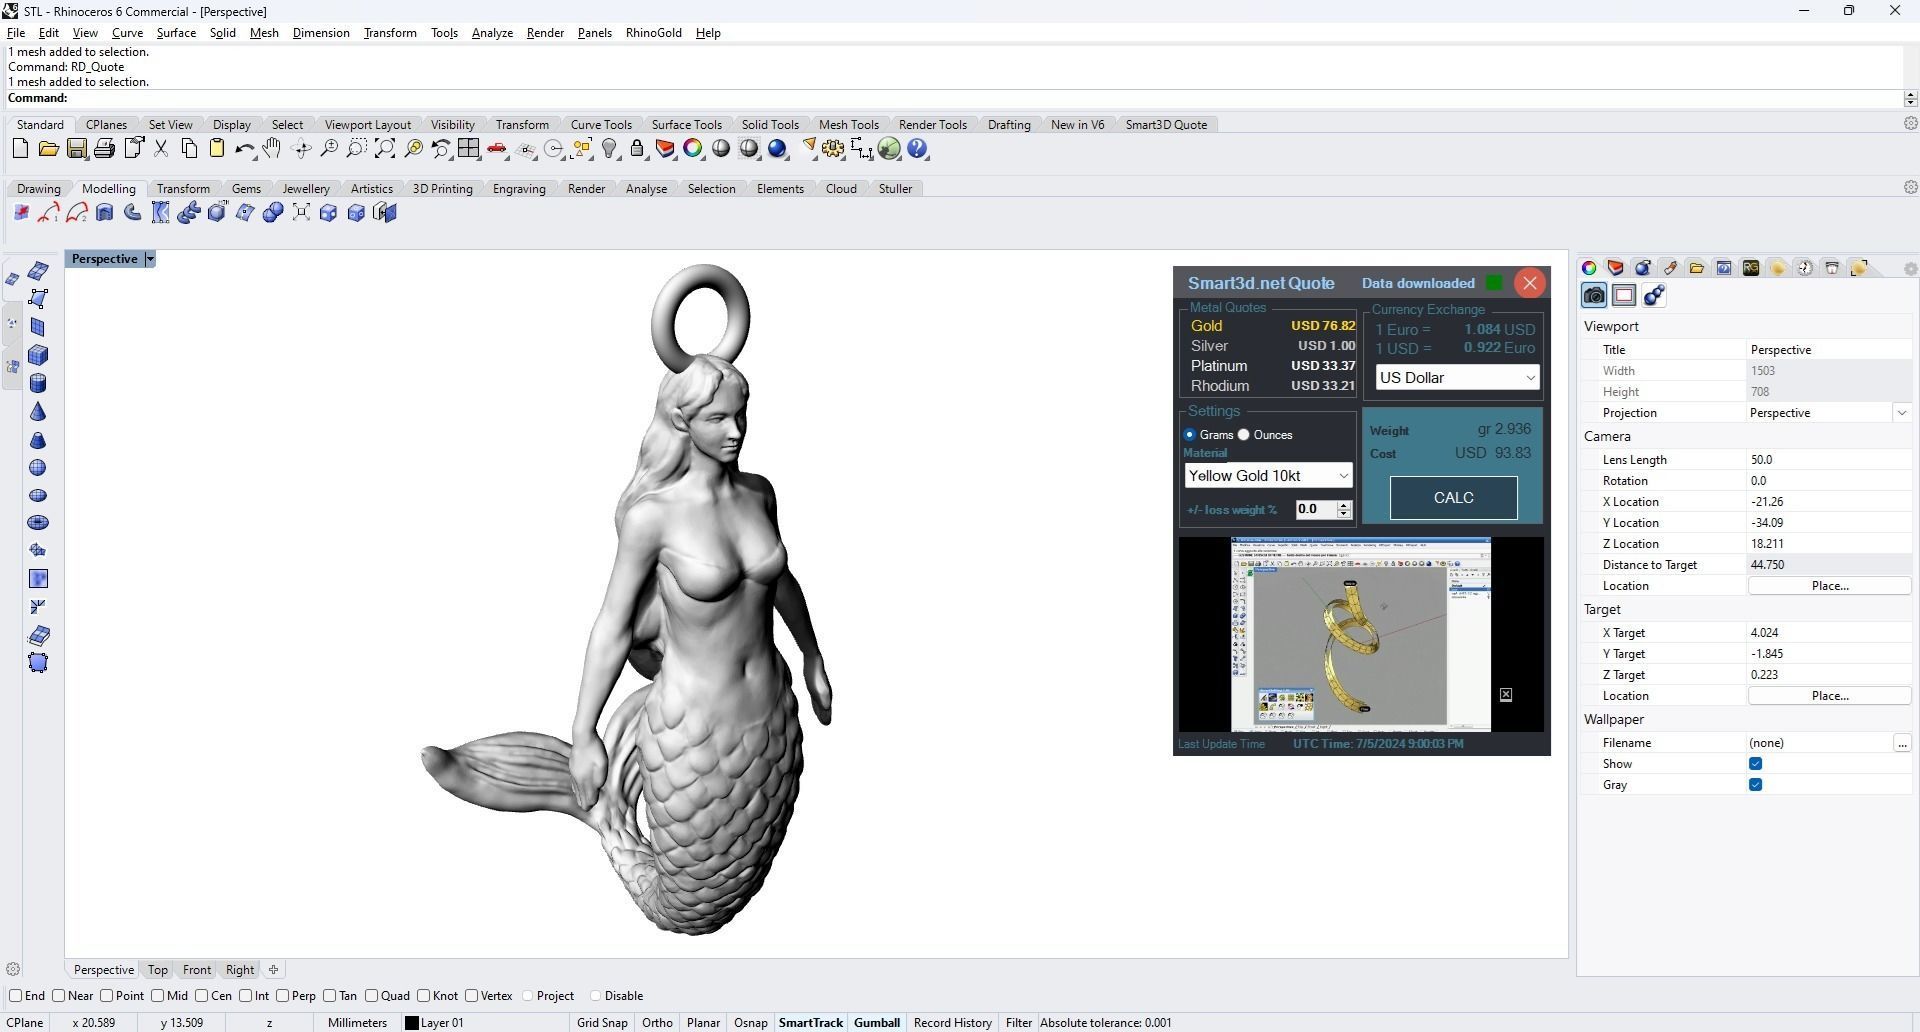Open the Analyze menu
This screenshot has height=1032, width=1920.
[x=492, y=33]
